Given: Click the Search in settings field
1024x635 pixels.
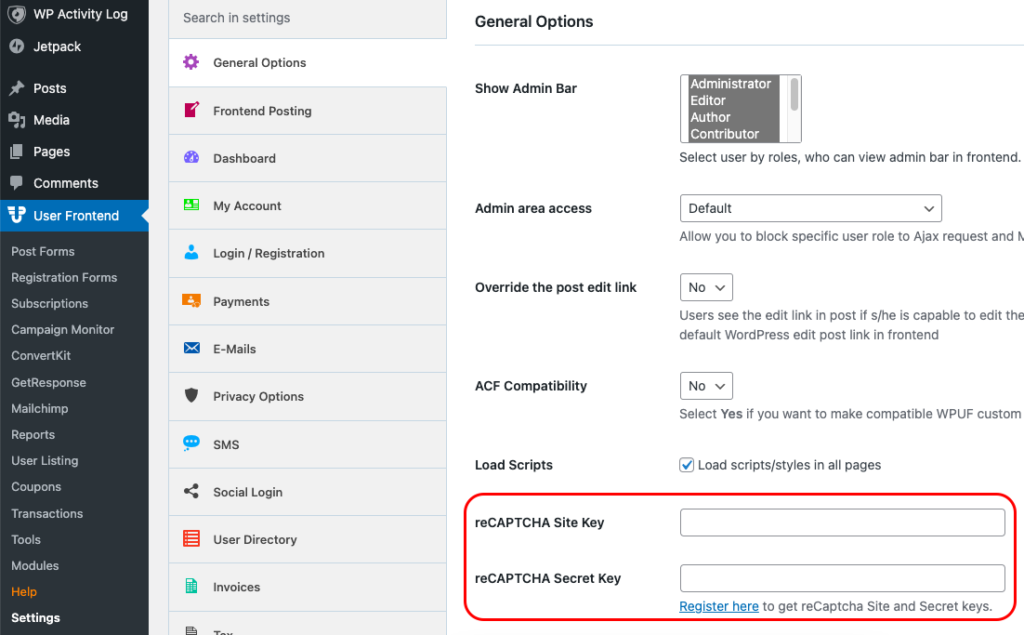Looking at the screenshot, I should click(x=308, y=18).
